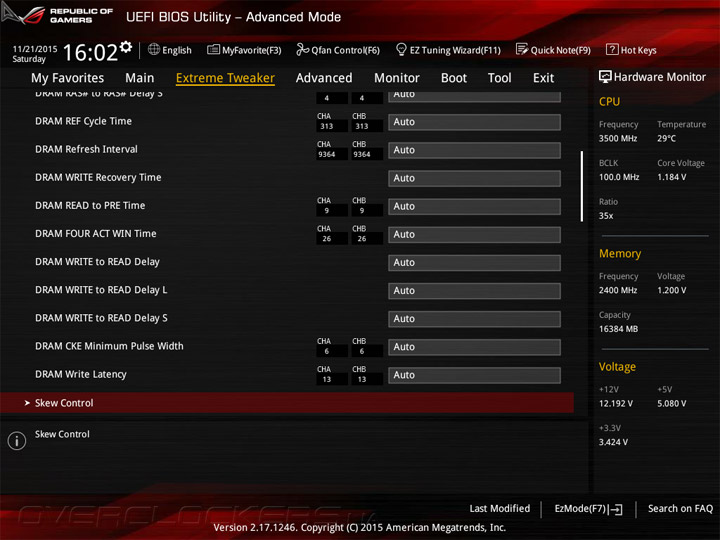Click the globe language icon

click(154, 49)
